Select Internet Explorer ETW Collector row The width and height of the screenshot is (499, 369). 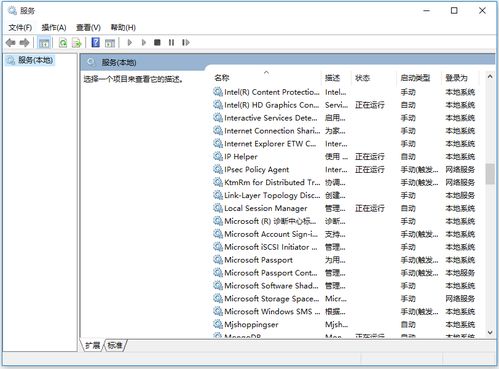tap(345, 144)
